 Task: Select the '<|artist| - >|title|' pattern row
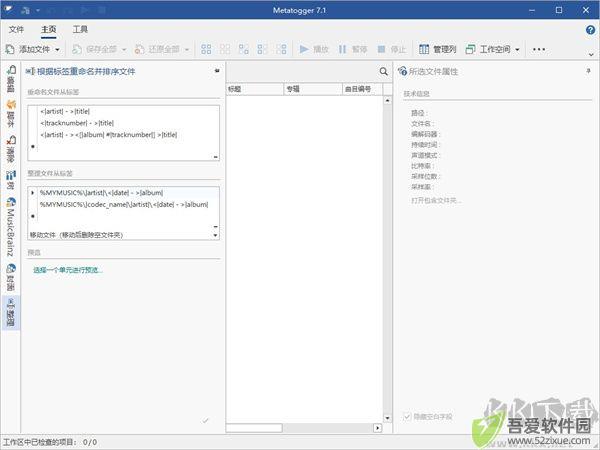pos(129,111)
